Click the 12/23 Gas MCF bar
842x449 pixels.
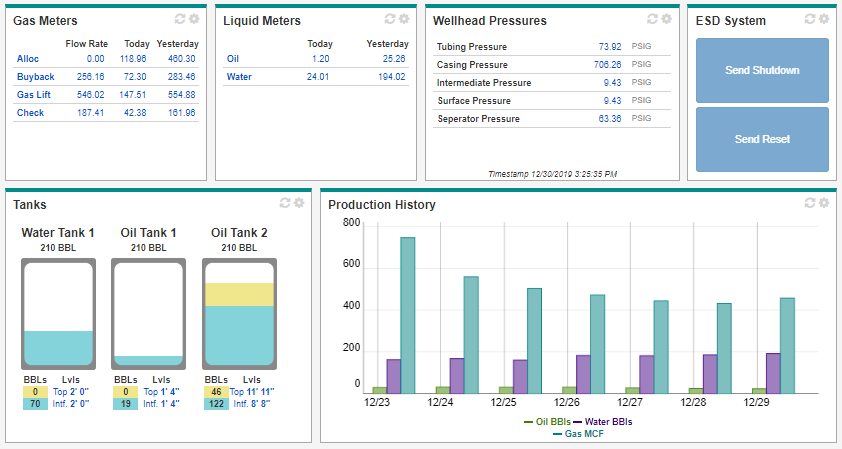[407, 314]
